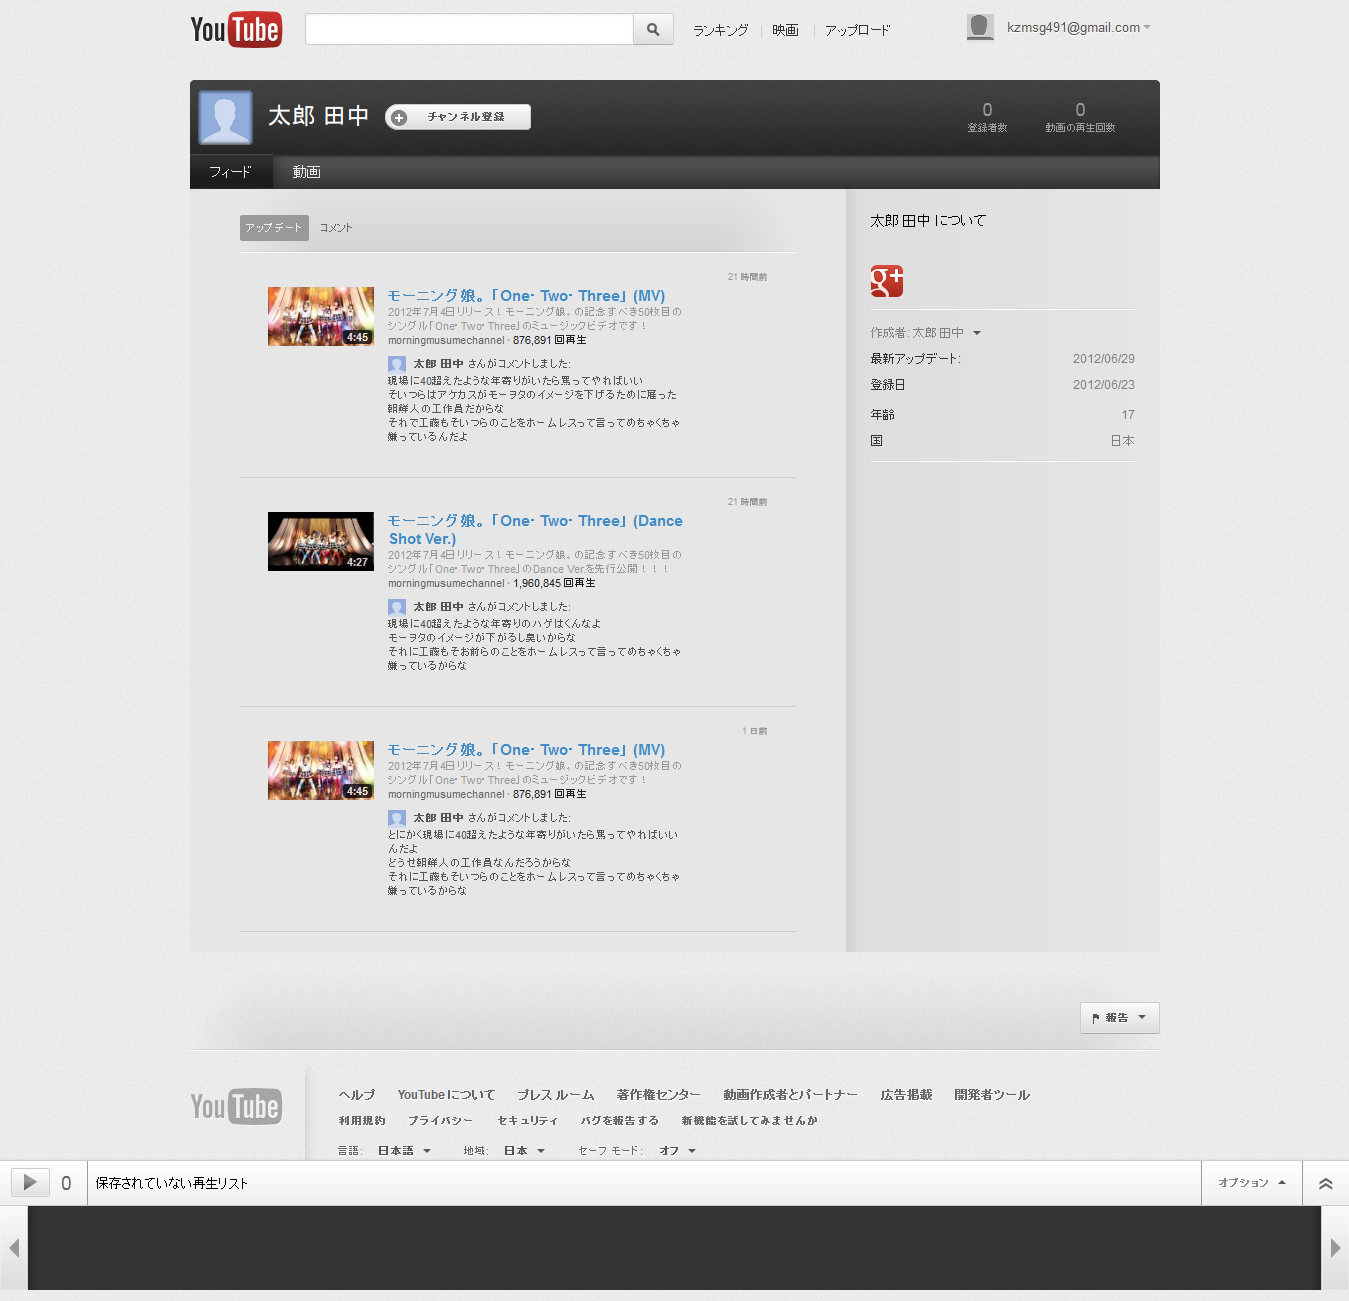Expand the 作成者: 太郎 田中 dropdown

click(x=925, y=333)
